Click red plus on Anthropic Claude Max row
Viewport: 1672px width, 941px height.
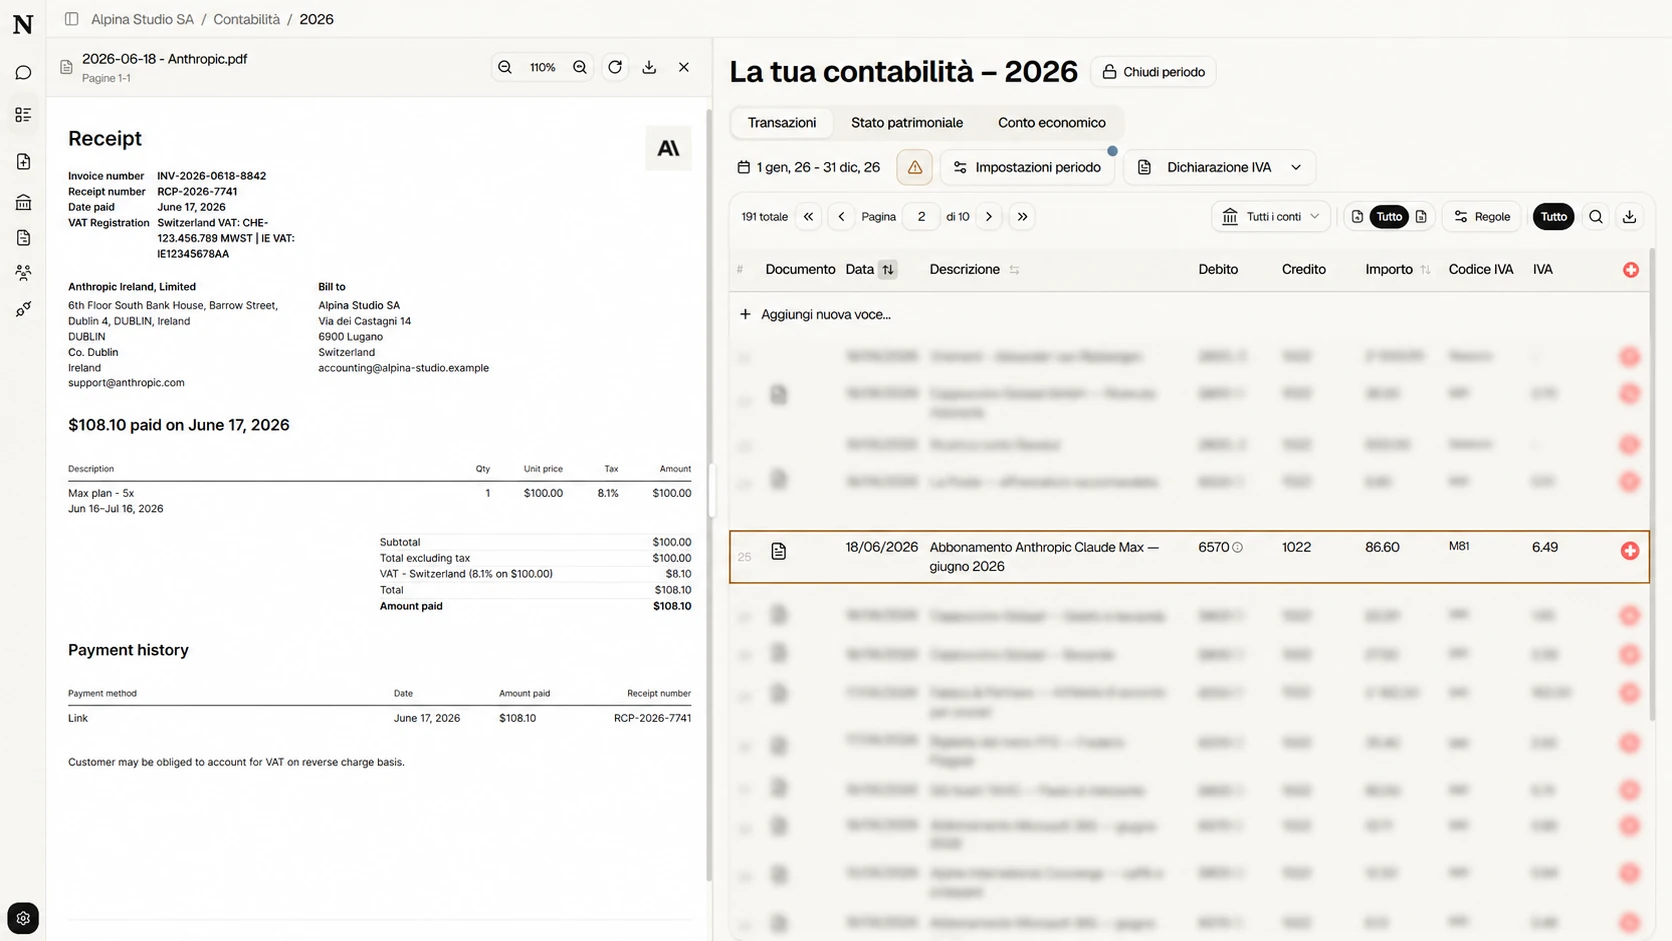(x=1630, y=551)
